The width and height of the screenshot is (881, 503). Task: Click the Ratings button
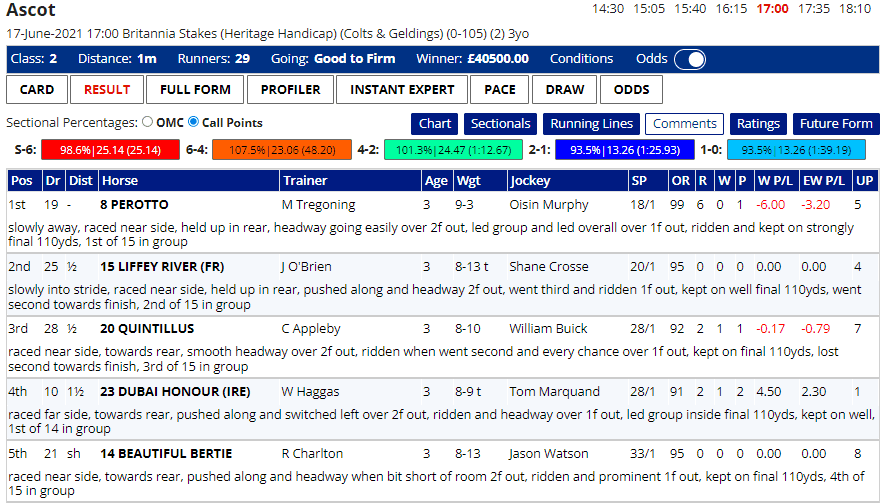click(758, 124)
